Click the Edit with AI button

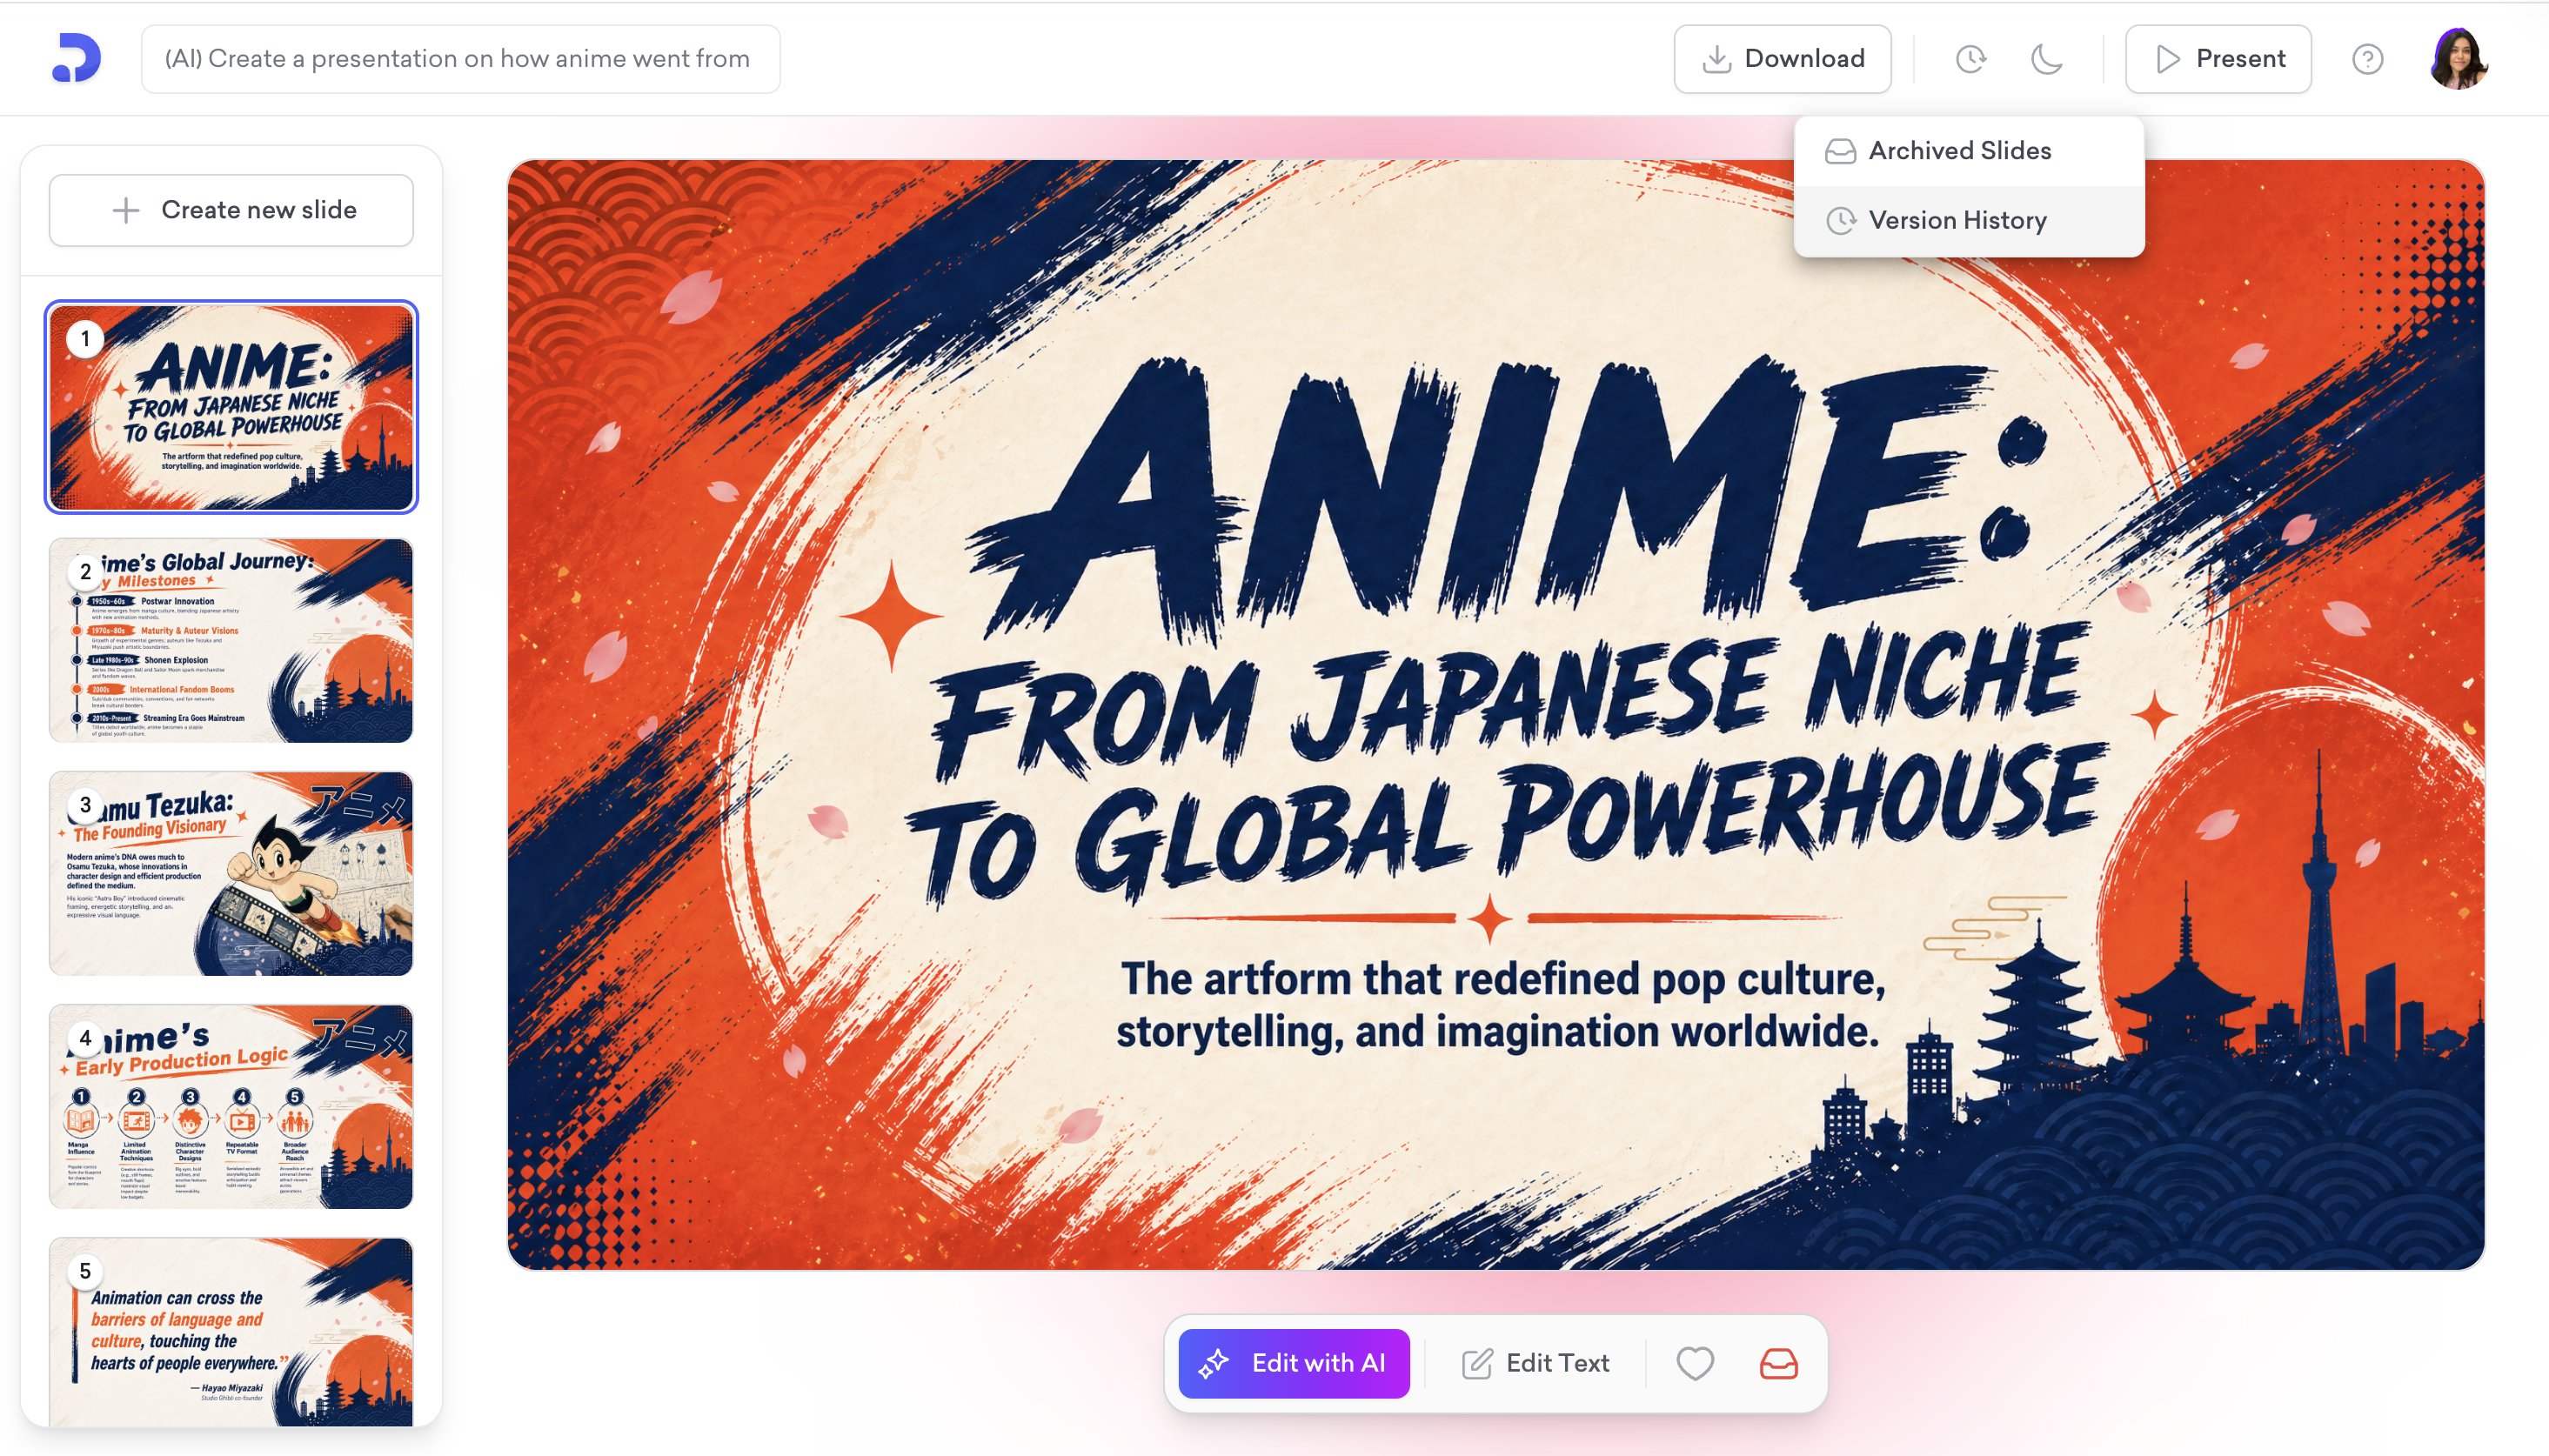[x=1294, y=1363]
